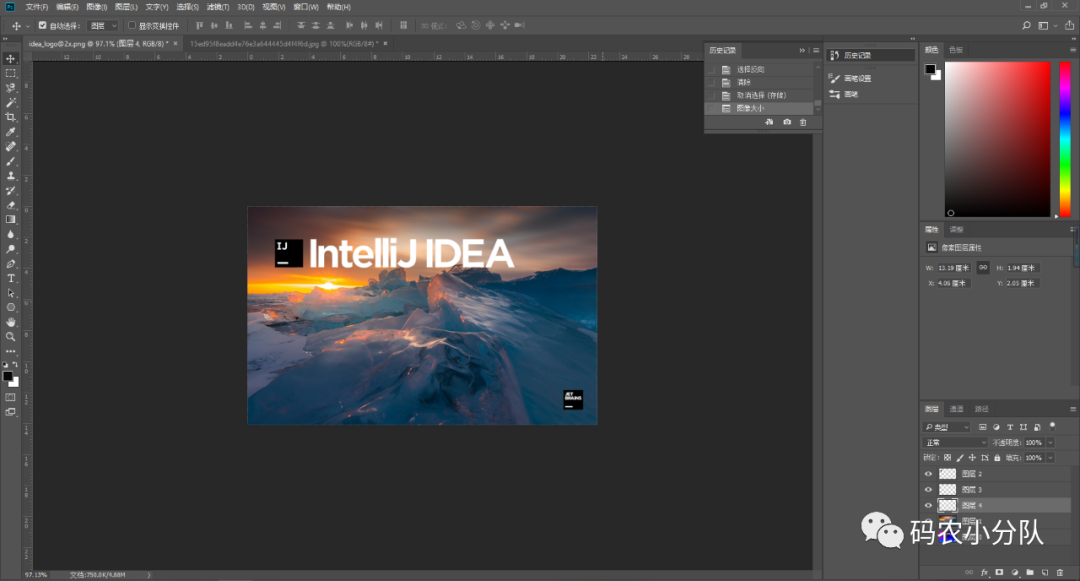Pick a color in the red color field
Viewport: 1080px width, 581px height.
click(x=997, y=139)
